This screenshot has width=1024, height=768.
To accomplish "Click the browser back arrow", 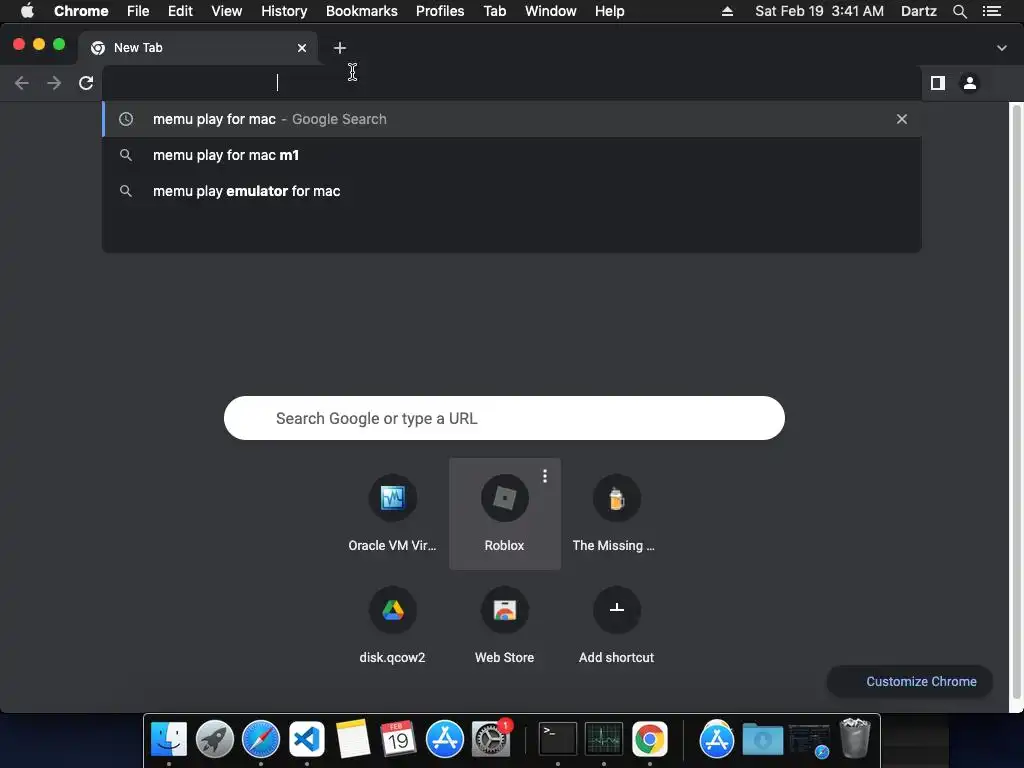I will [22, 83].
